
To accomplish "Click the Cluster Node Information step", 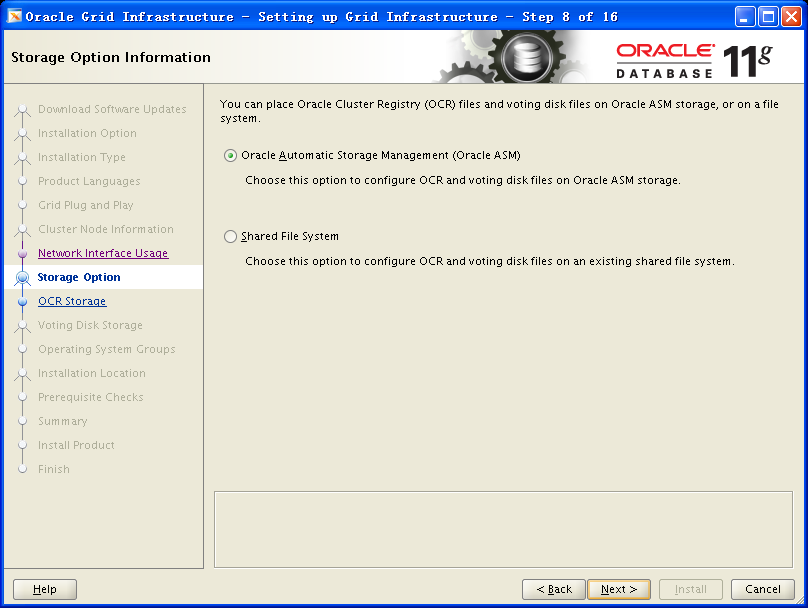I will point(106,229).
